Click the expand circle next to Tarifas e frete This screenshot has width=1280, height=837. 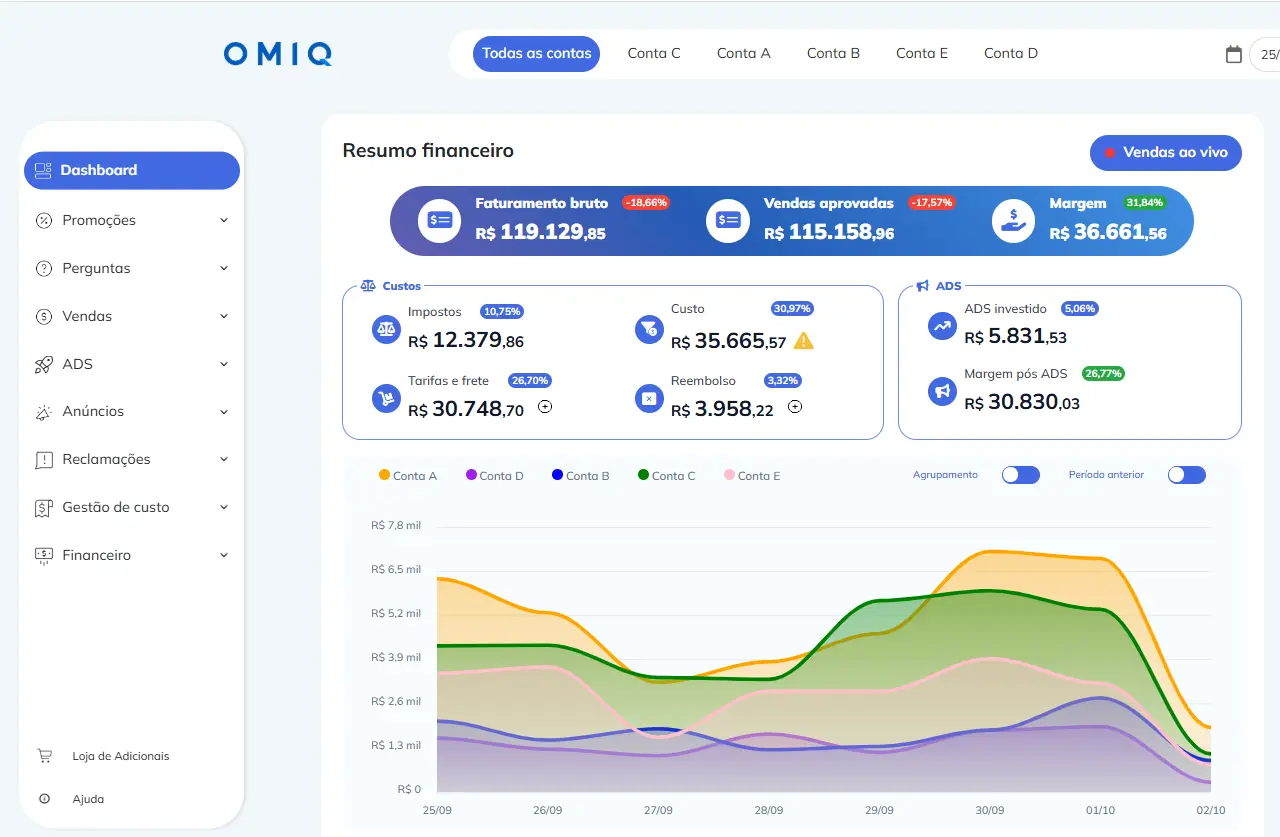(x=544, y=406)
